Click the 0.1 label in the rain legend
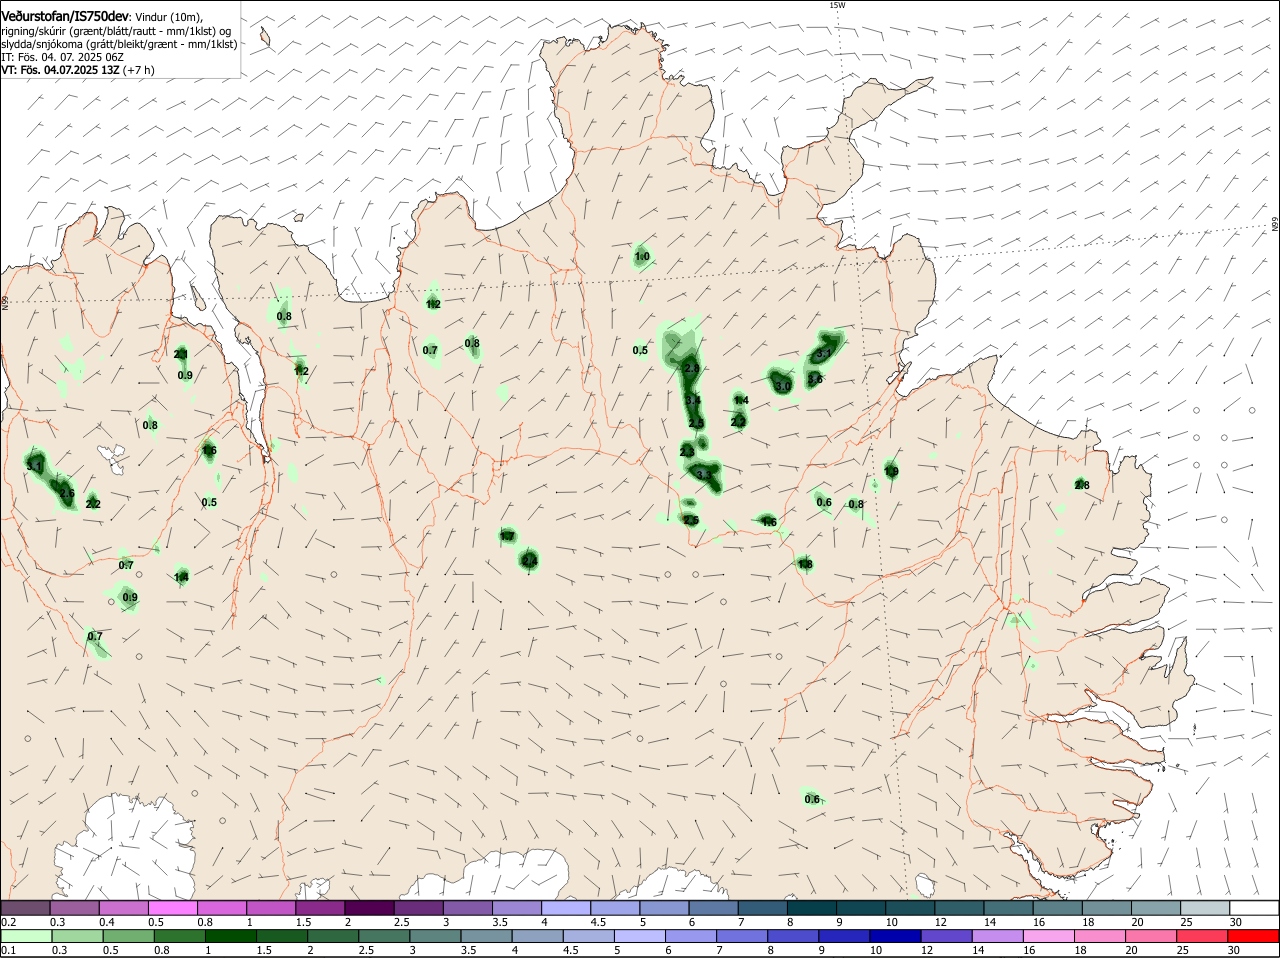The image size is (1280, 958). [8, 950]
